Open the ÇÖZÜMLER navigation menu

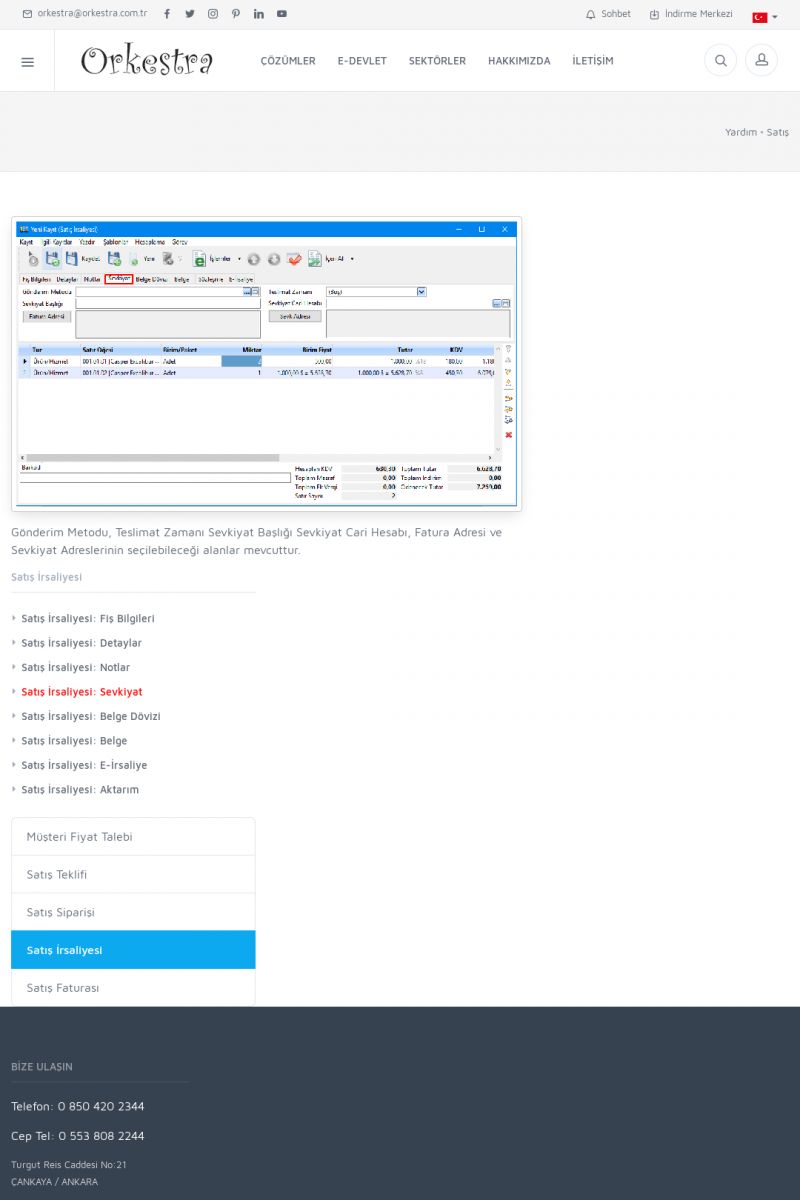288,61
